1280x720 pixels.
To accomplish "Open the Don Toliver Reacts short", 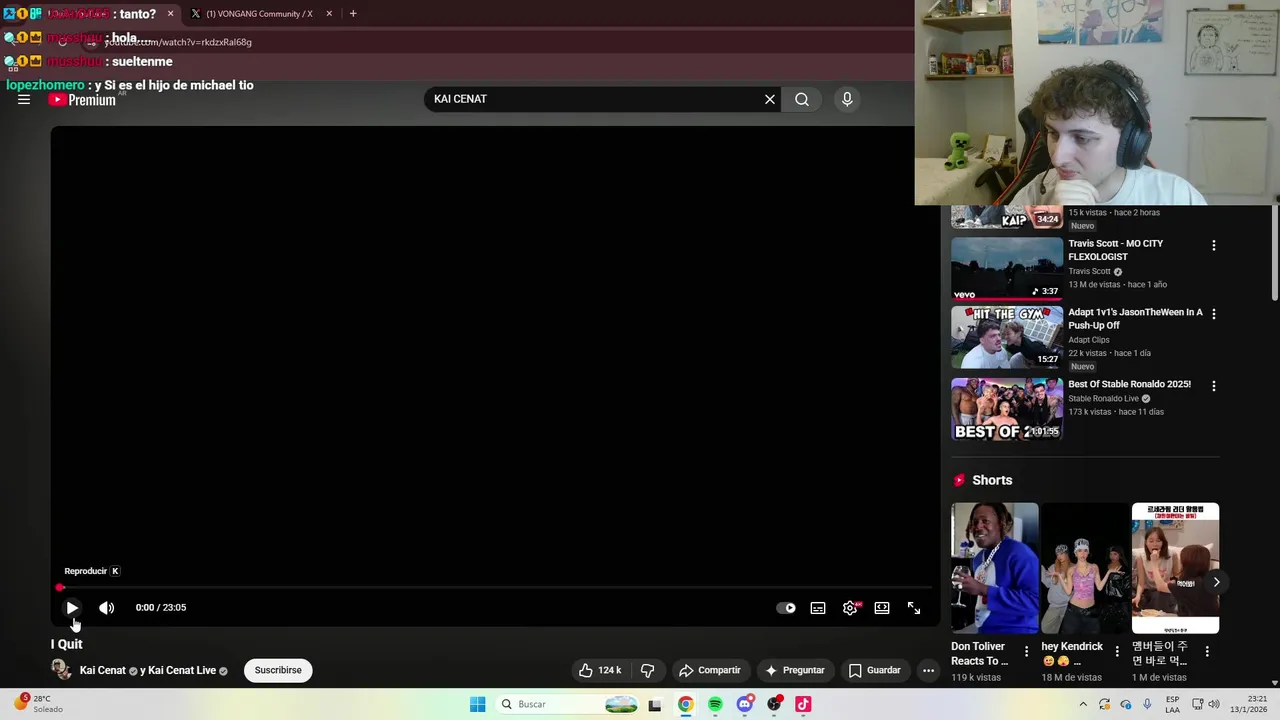I will [995, 568].
